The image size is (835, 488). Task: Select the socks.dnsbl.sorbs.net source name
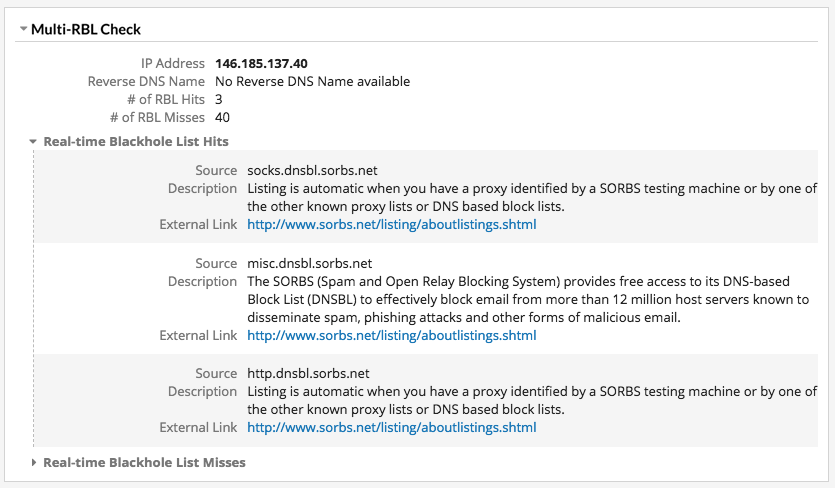[312, 171]
